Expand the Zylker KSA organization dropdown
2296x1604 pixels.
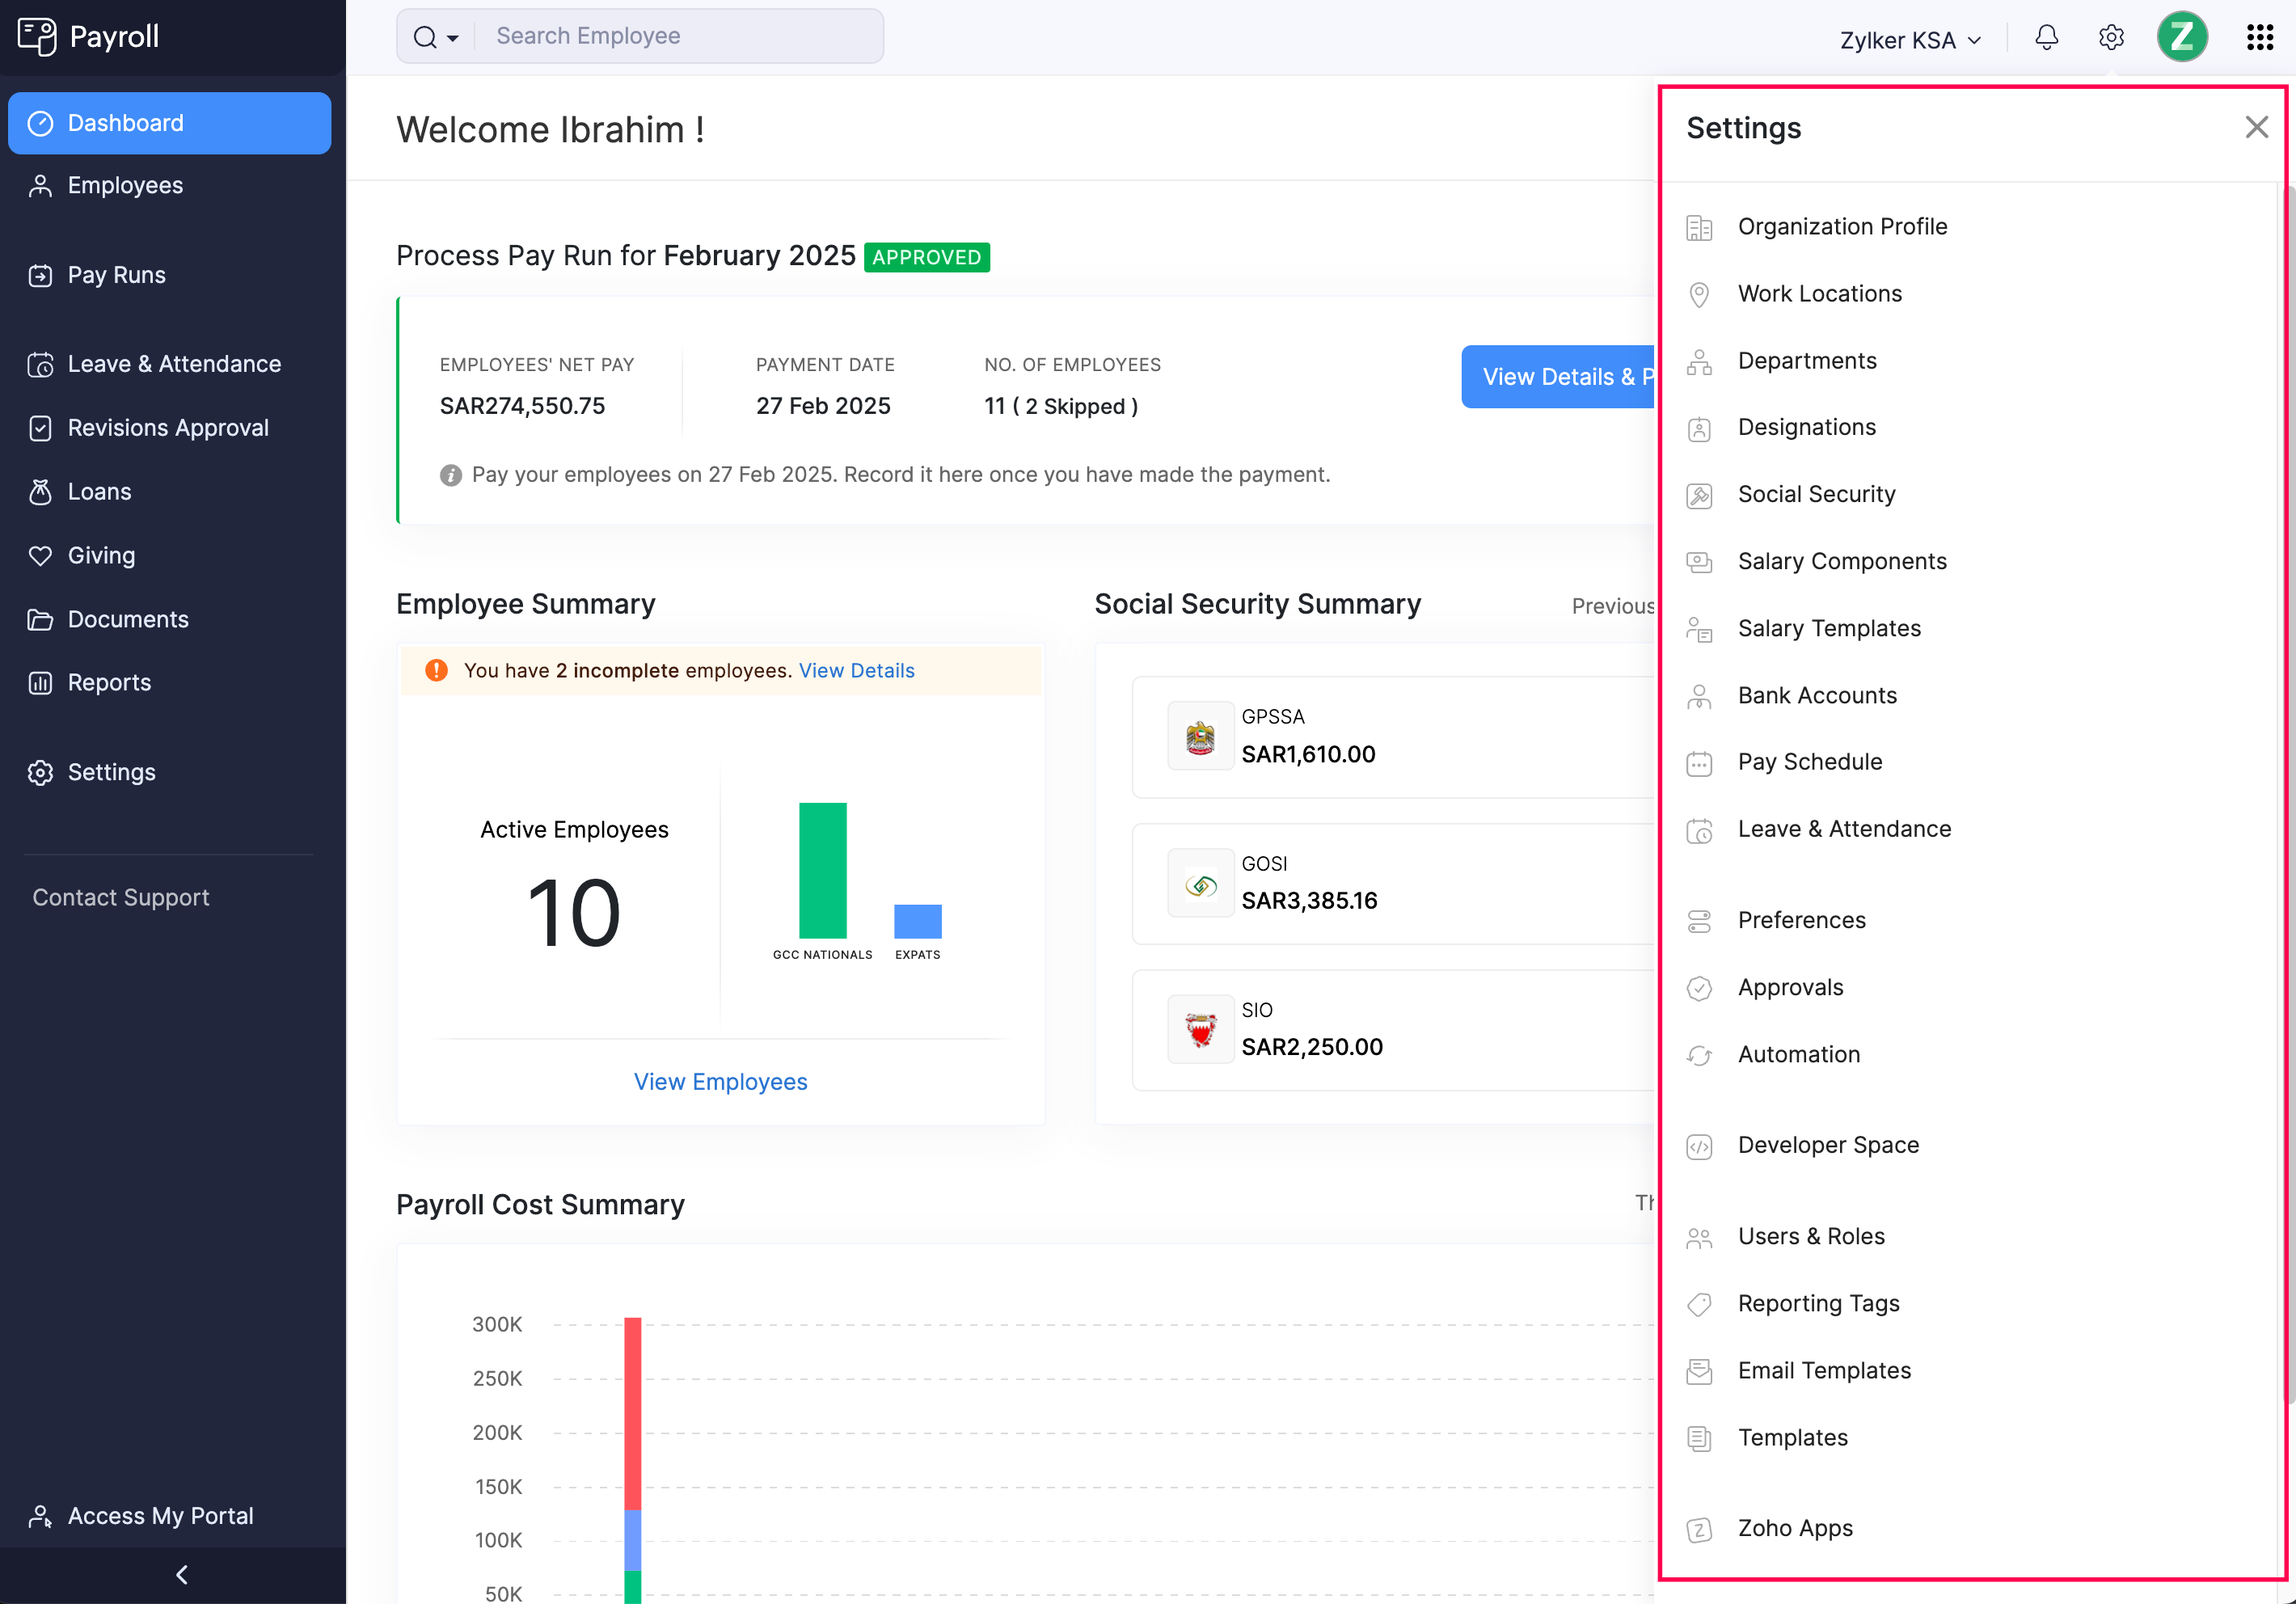[1910, 40]
